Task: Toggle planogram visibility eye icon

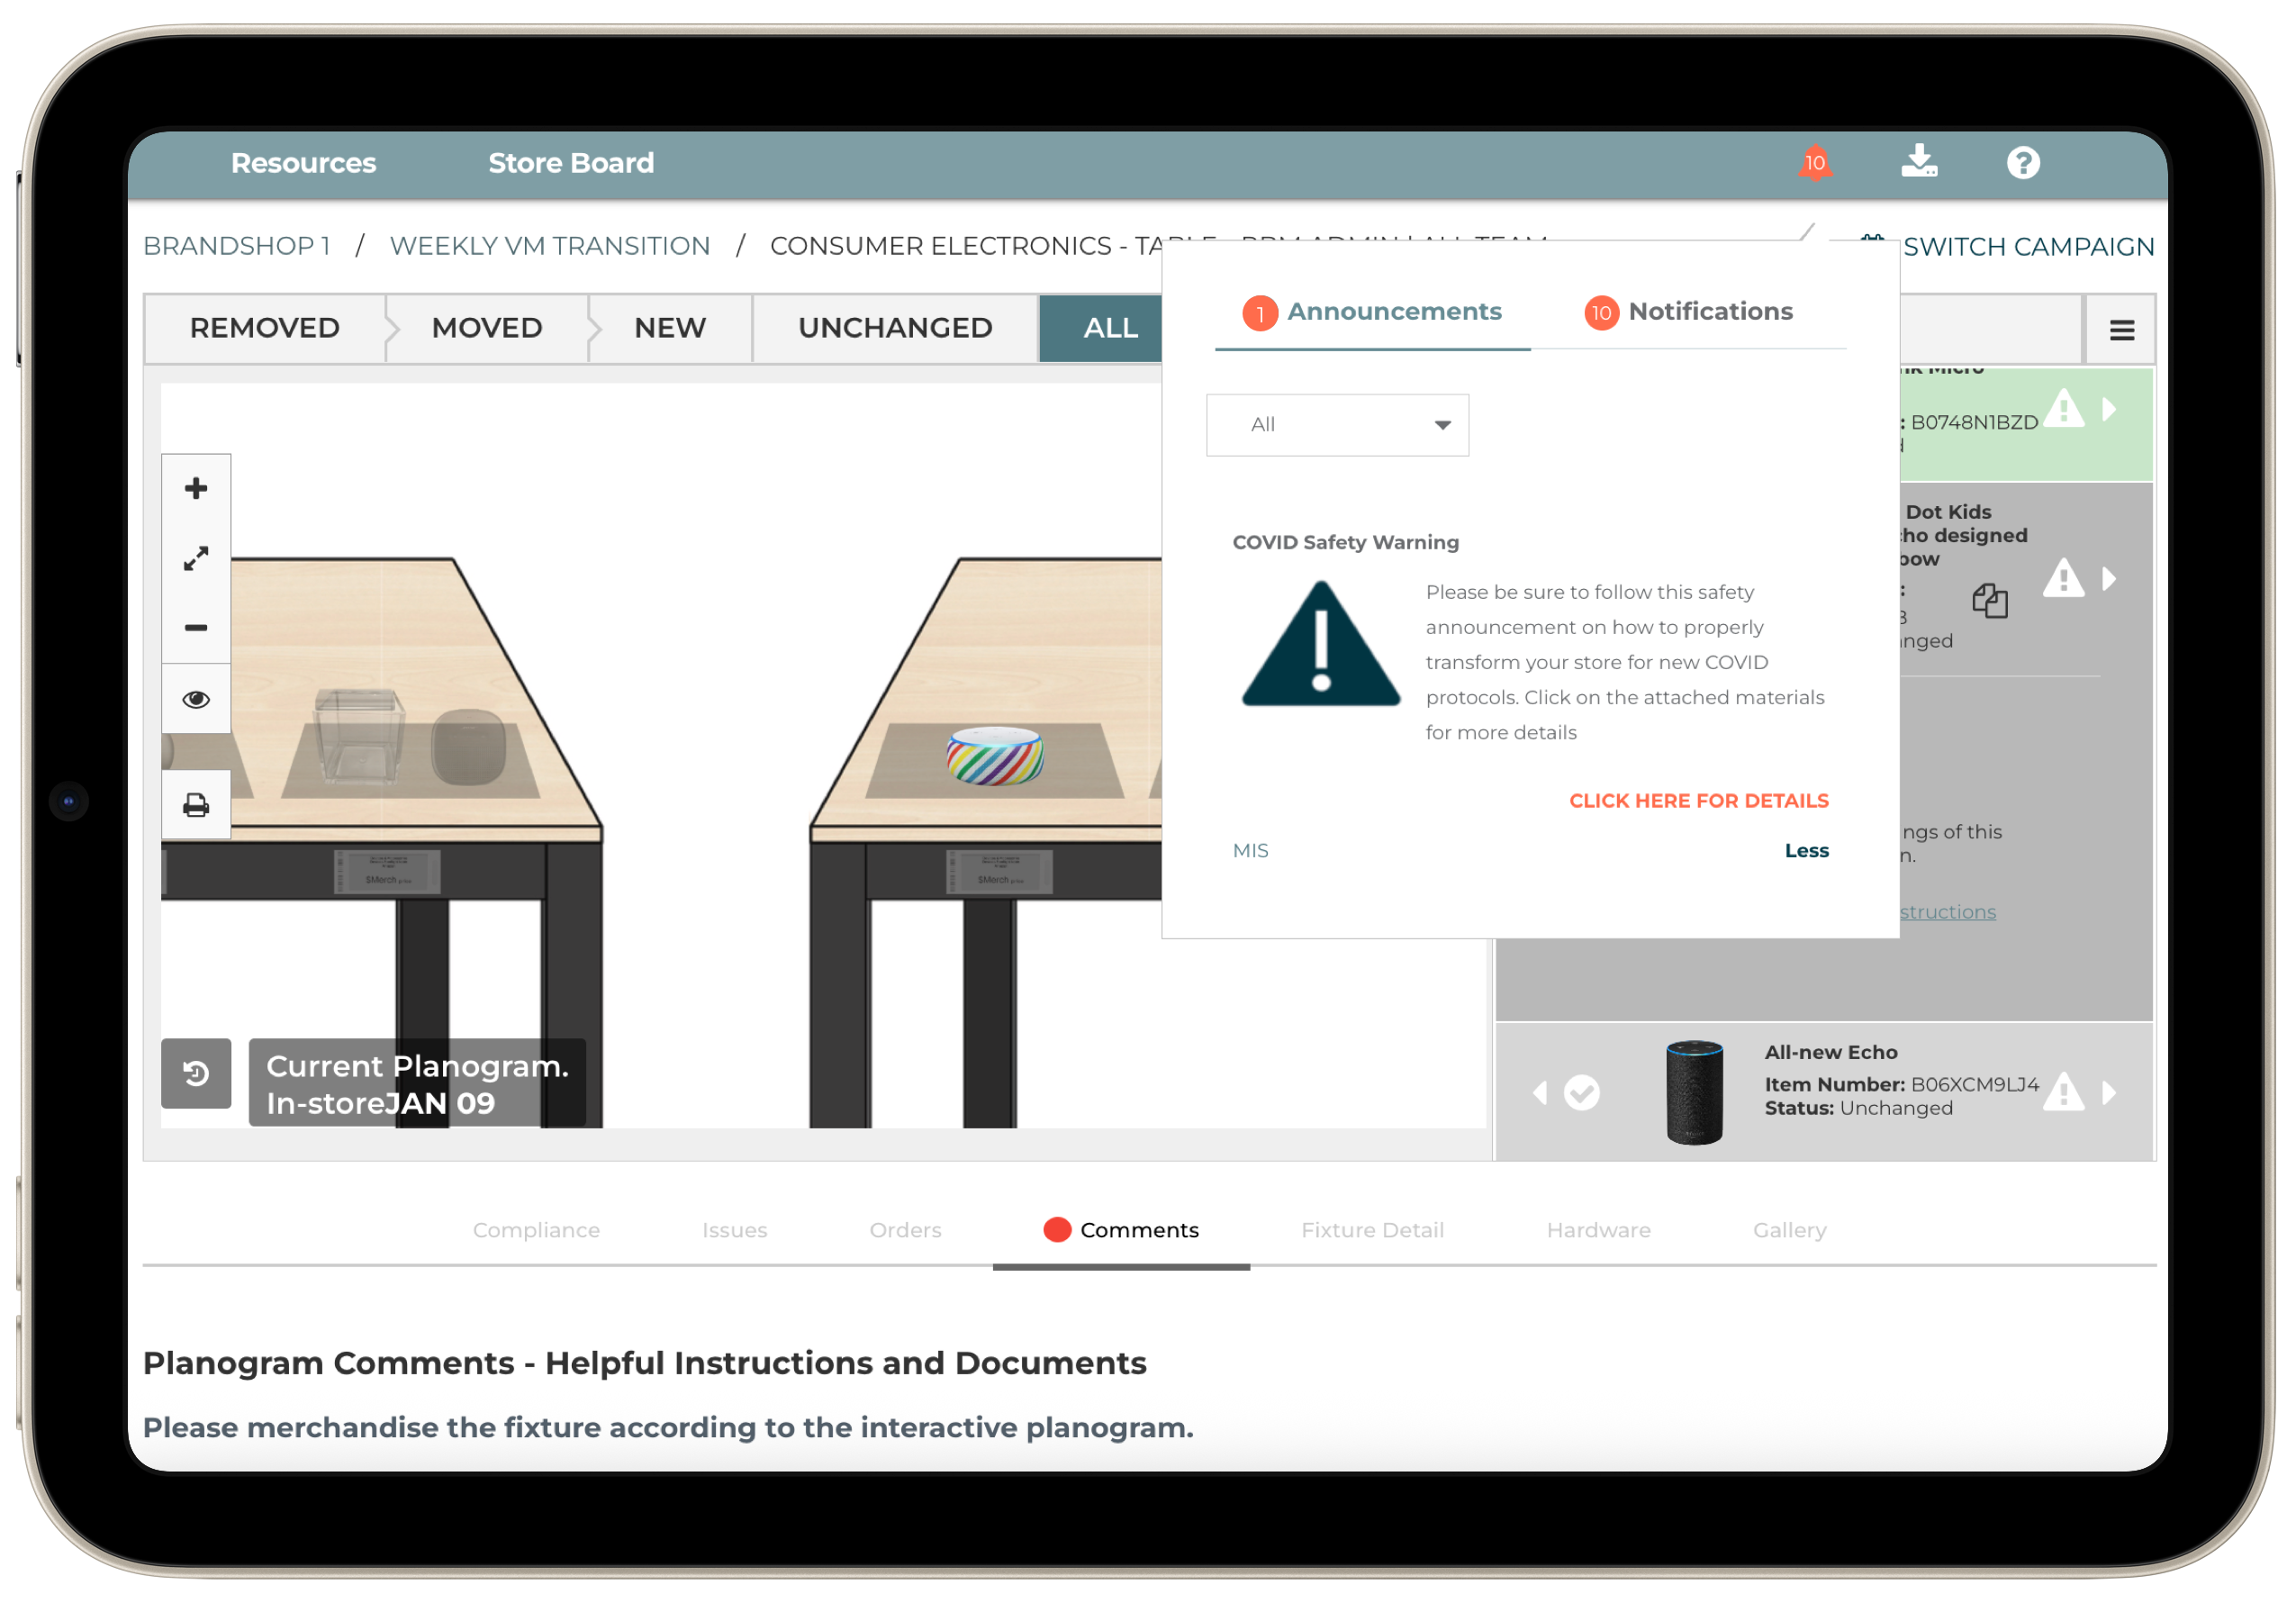Action: [196, 699]
